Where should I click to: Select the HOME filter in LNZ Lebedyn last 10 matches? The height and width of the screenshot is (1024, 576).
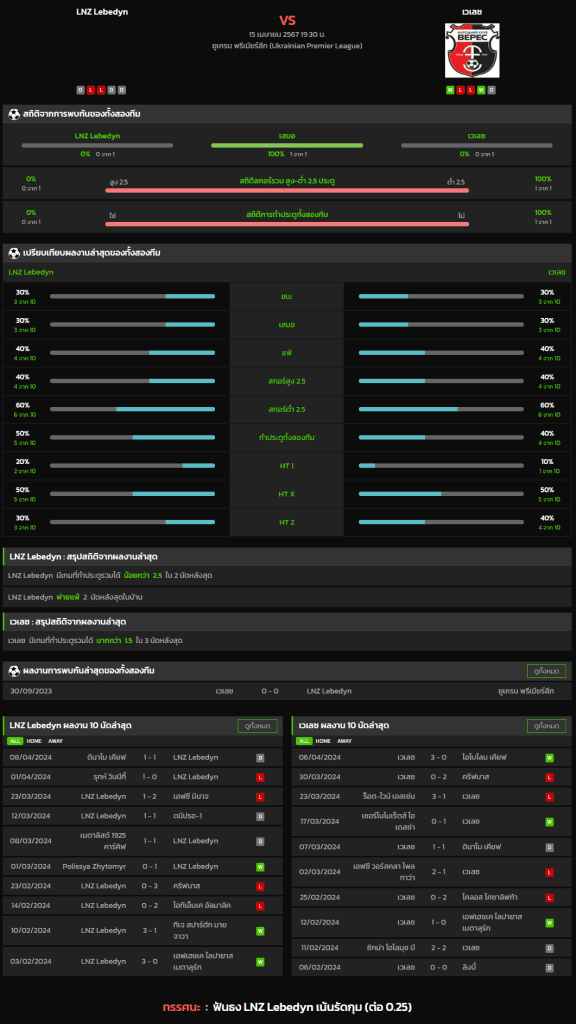[33, 741]
